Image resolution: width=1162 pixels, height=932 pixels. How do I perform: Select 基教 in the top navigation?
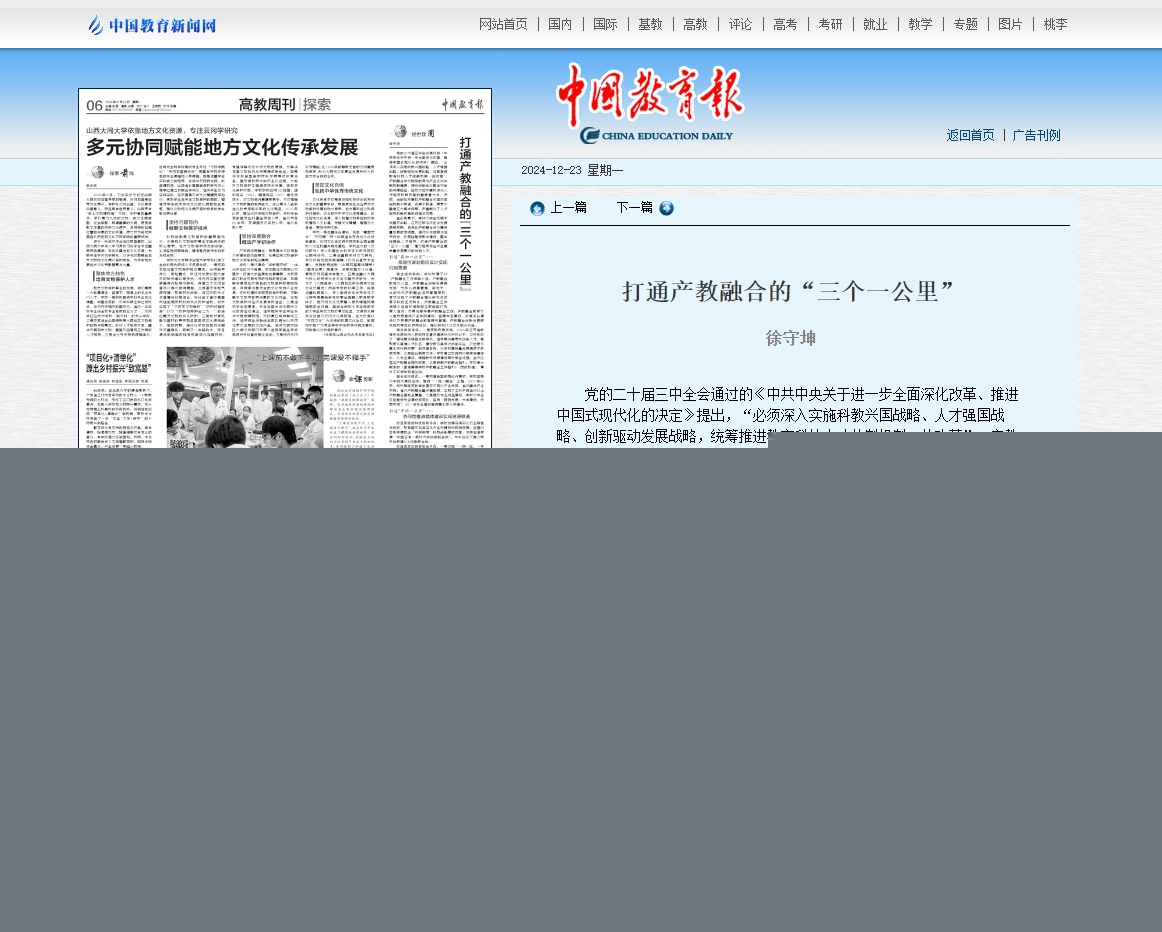click(650, 24)
